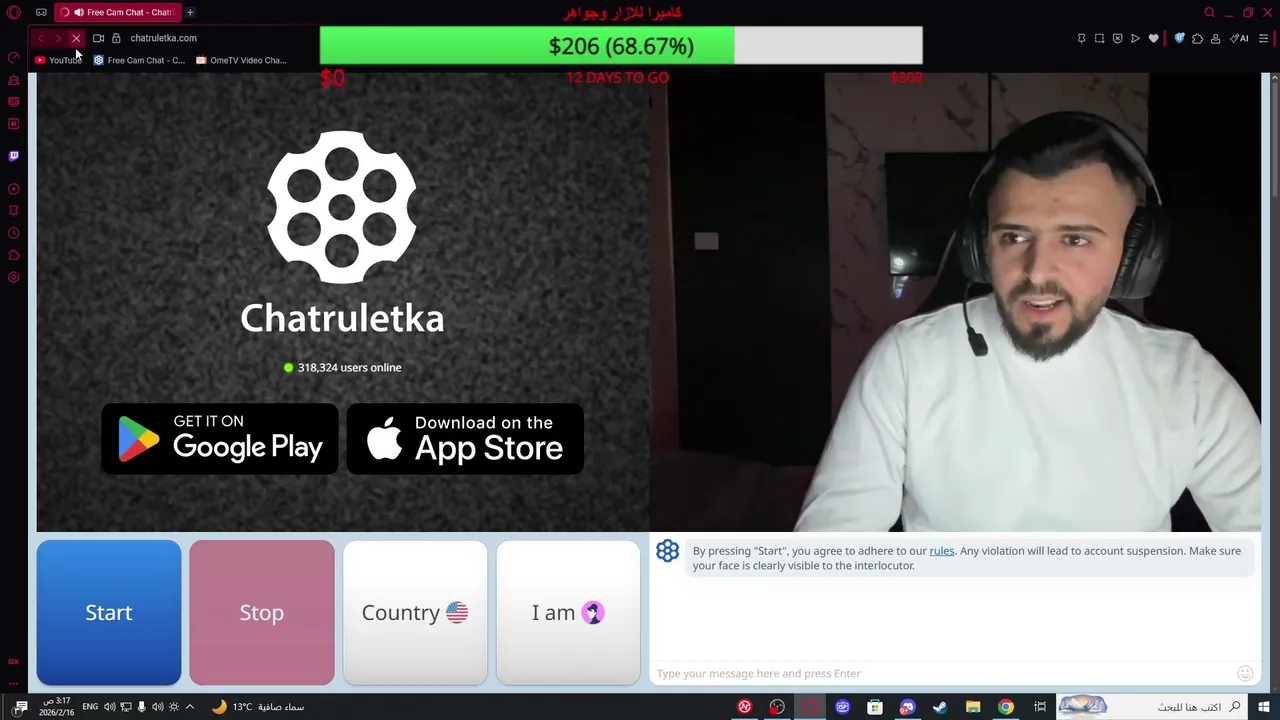The image size is (1280, 720).
Task: Open the extensions puzzle toolbar icon
Action: (x=1197, y=38)
